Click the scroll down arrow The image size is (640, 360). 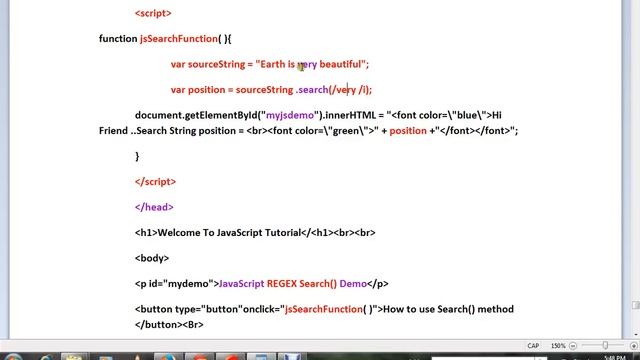(x=636, y=335)
